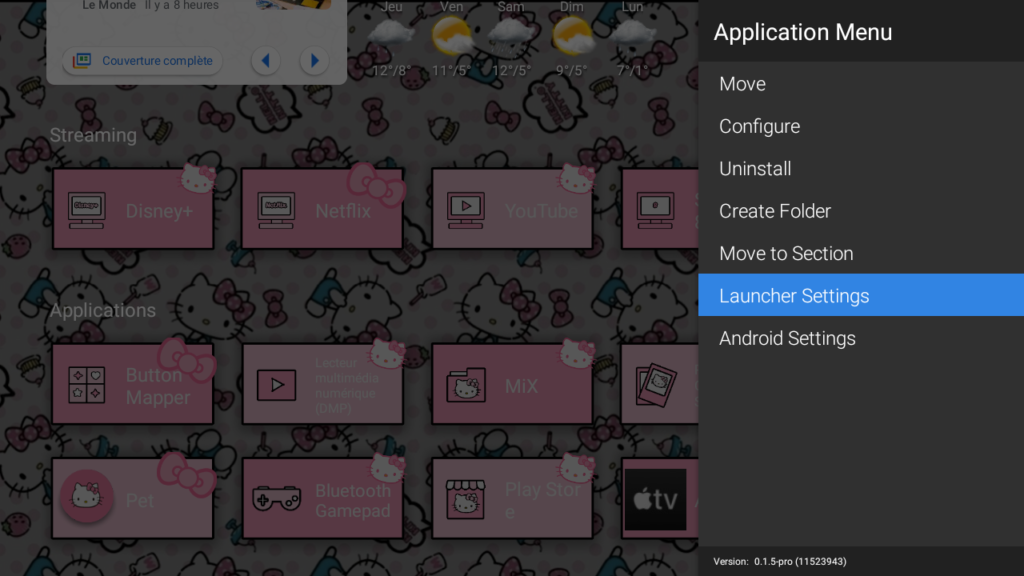Open the photo gallery tile icon

pos(656,385)
